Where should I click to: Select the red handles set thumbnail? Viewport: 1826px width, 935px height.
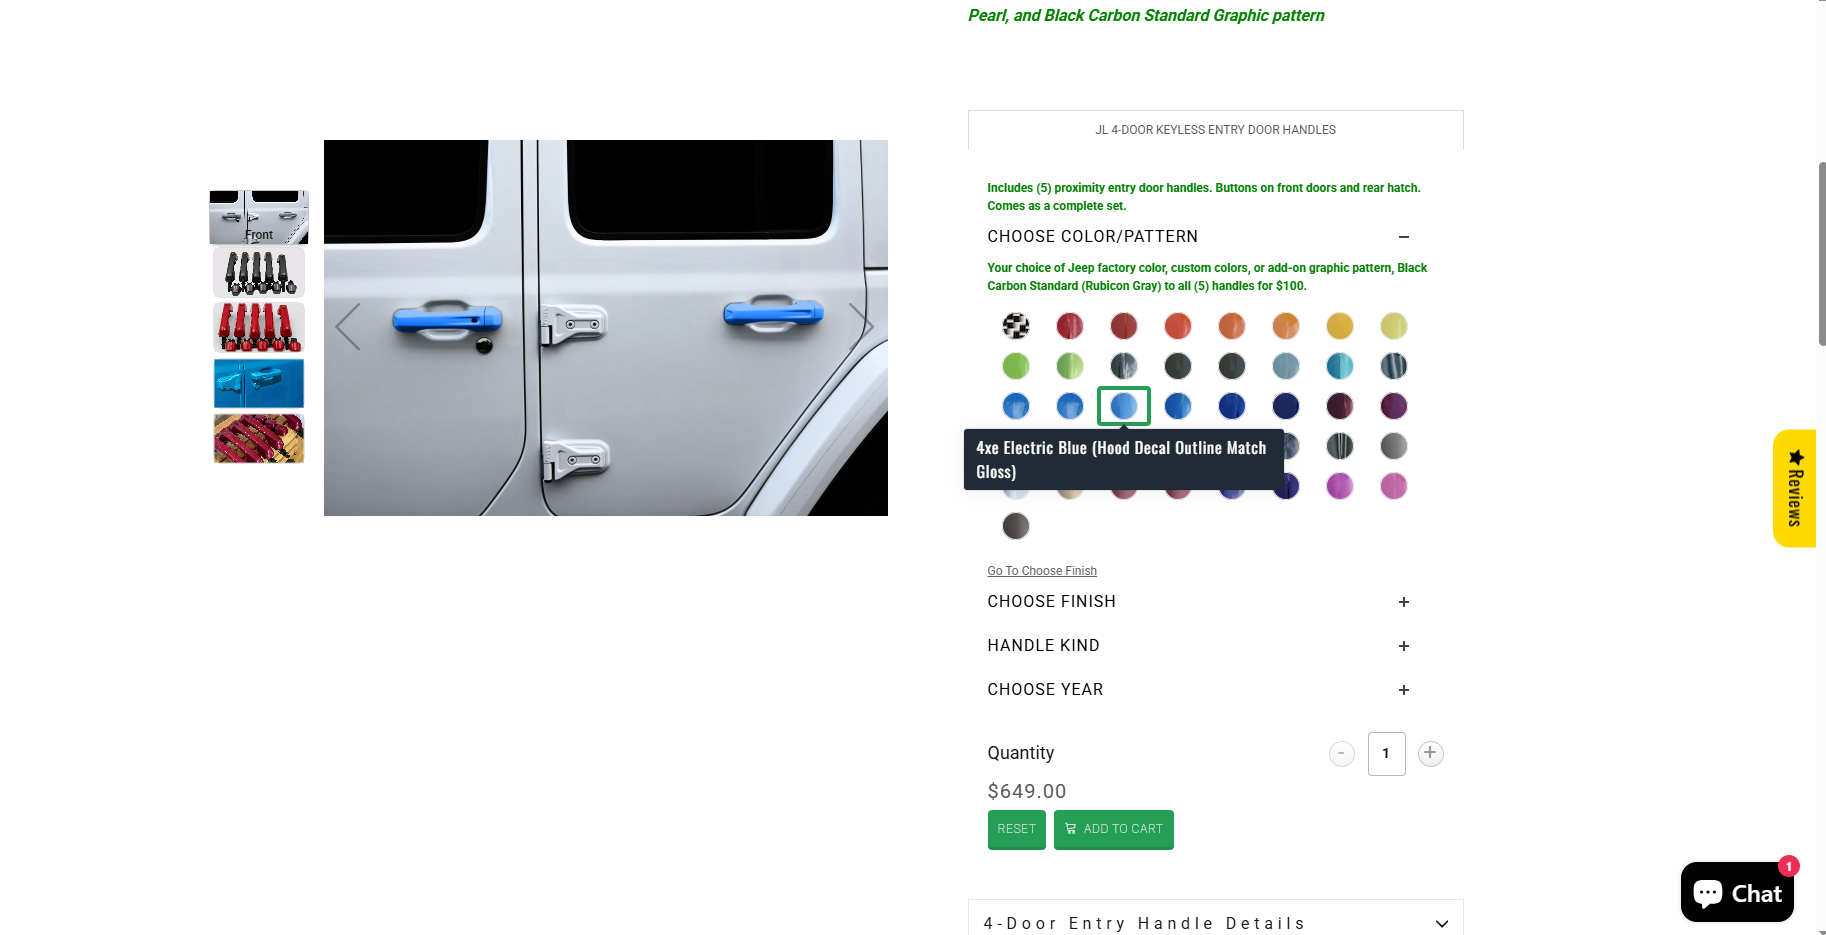[259, 327]
